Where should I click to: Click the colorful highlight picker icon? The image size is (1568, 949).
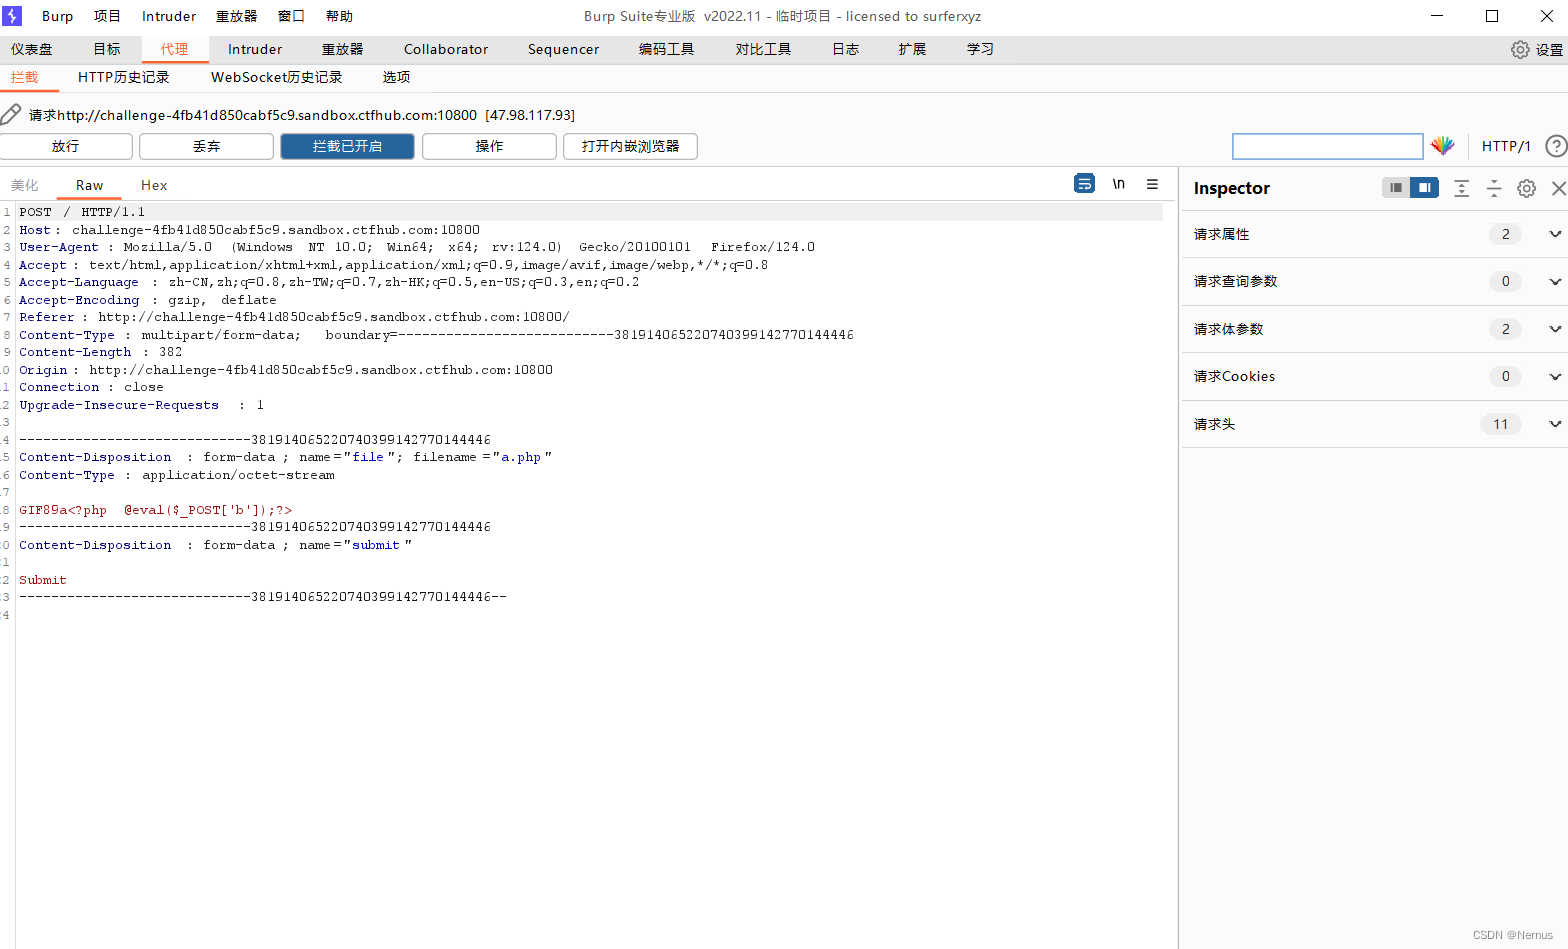pyautogui.click(x=1442, y=146)
